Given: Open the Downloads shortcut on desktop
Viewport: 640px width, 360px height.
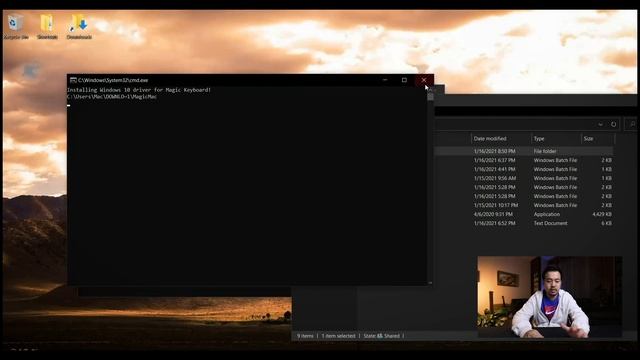Looking at the screenshot, I should point(79,26).
